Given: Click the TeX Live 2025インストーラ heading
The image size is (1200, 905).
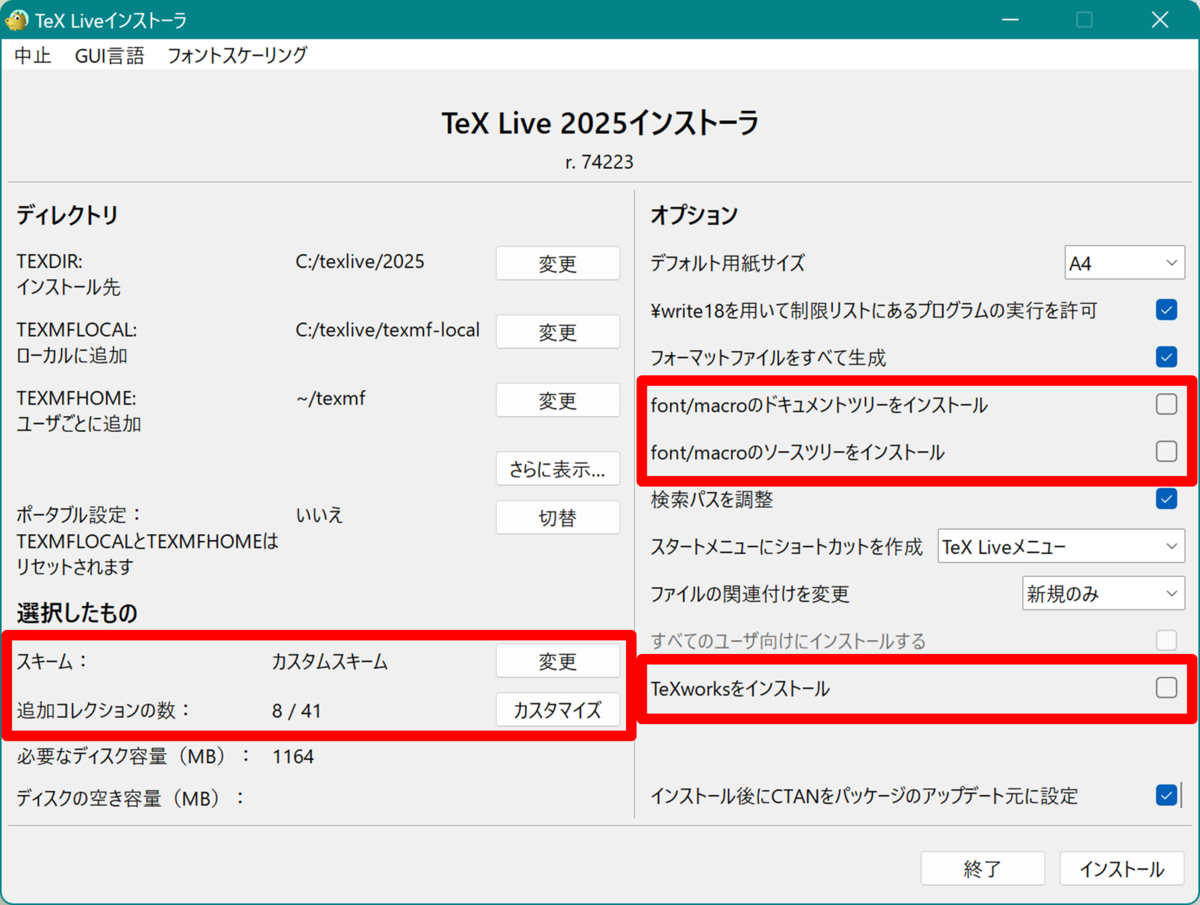Looking at the screenshot, I should point(600,123).
